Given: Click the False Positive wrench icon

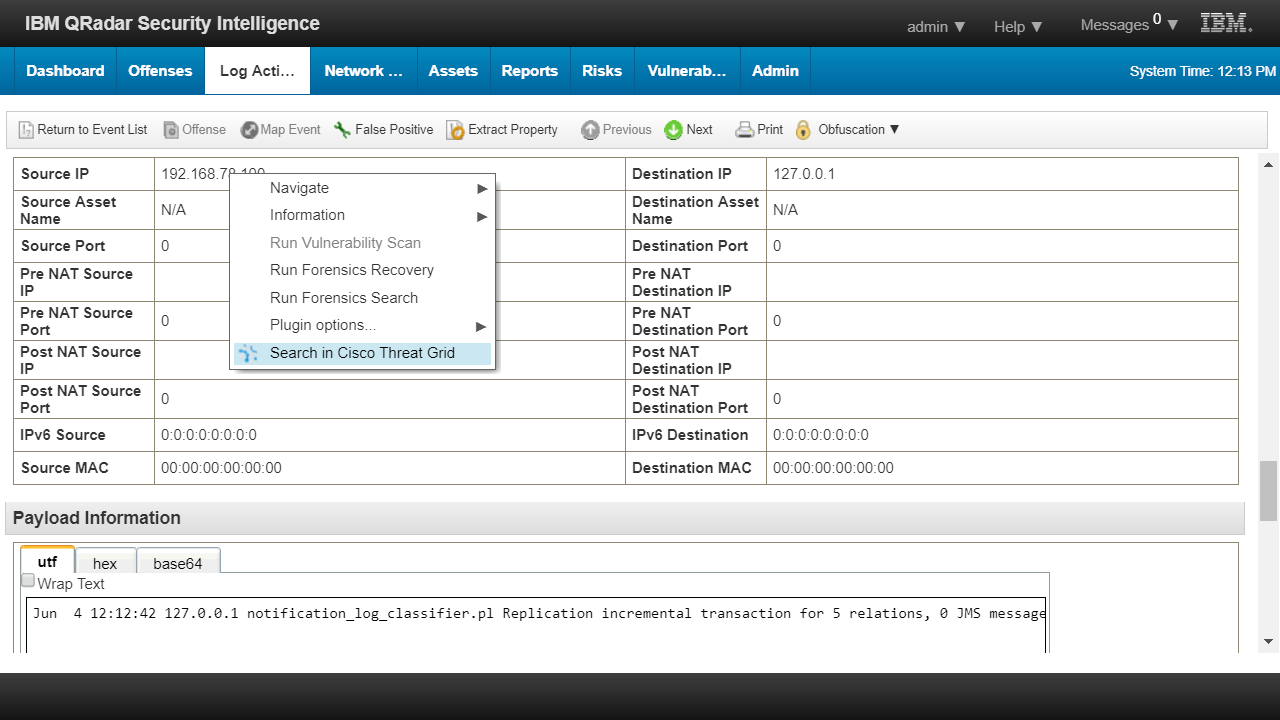Looking at the screenshot, I should 342,130.
